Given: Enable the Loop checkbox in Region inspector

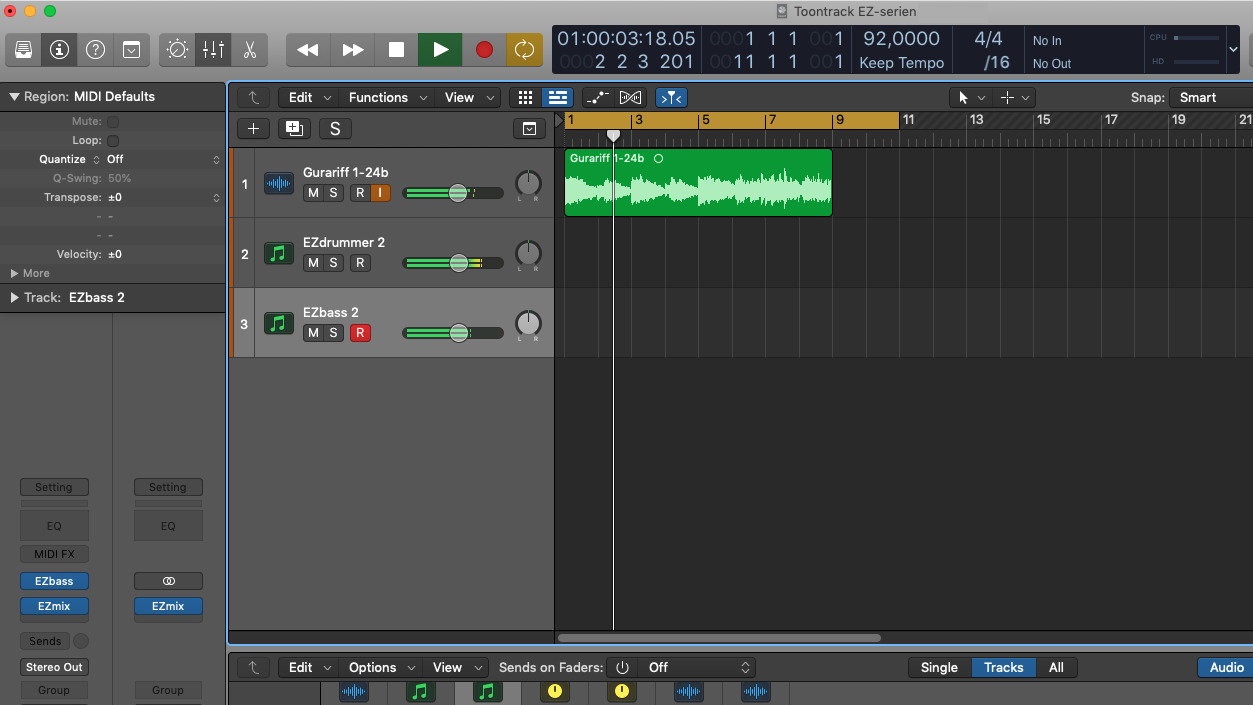Looking at the screenshot, I should pyautogui.click(x=113, y=141).
